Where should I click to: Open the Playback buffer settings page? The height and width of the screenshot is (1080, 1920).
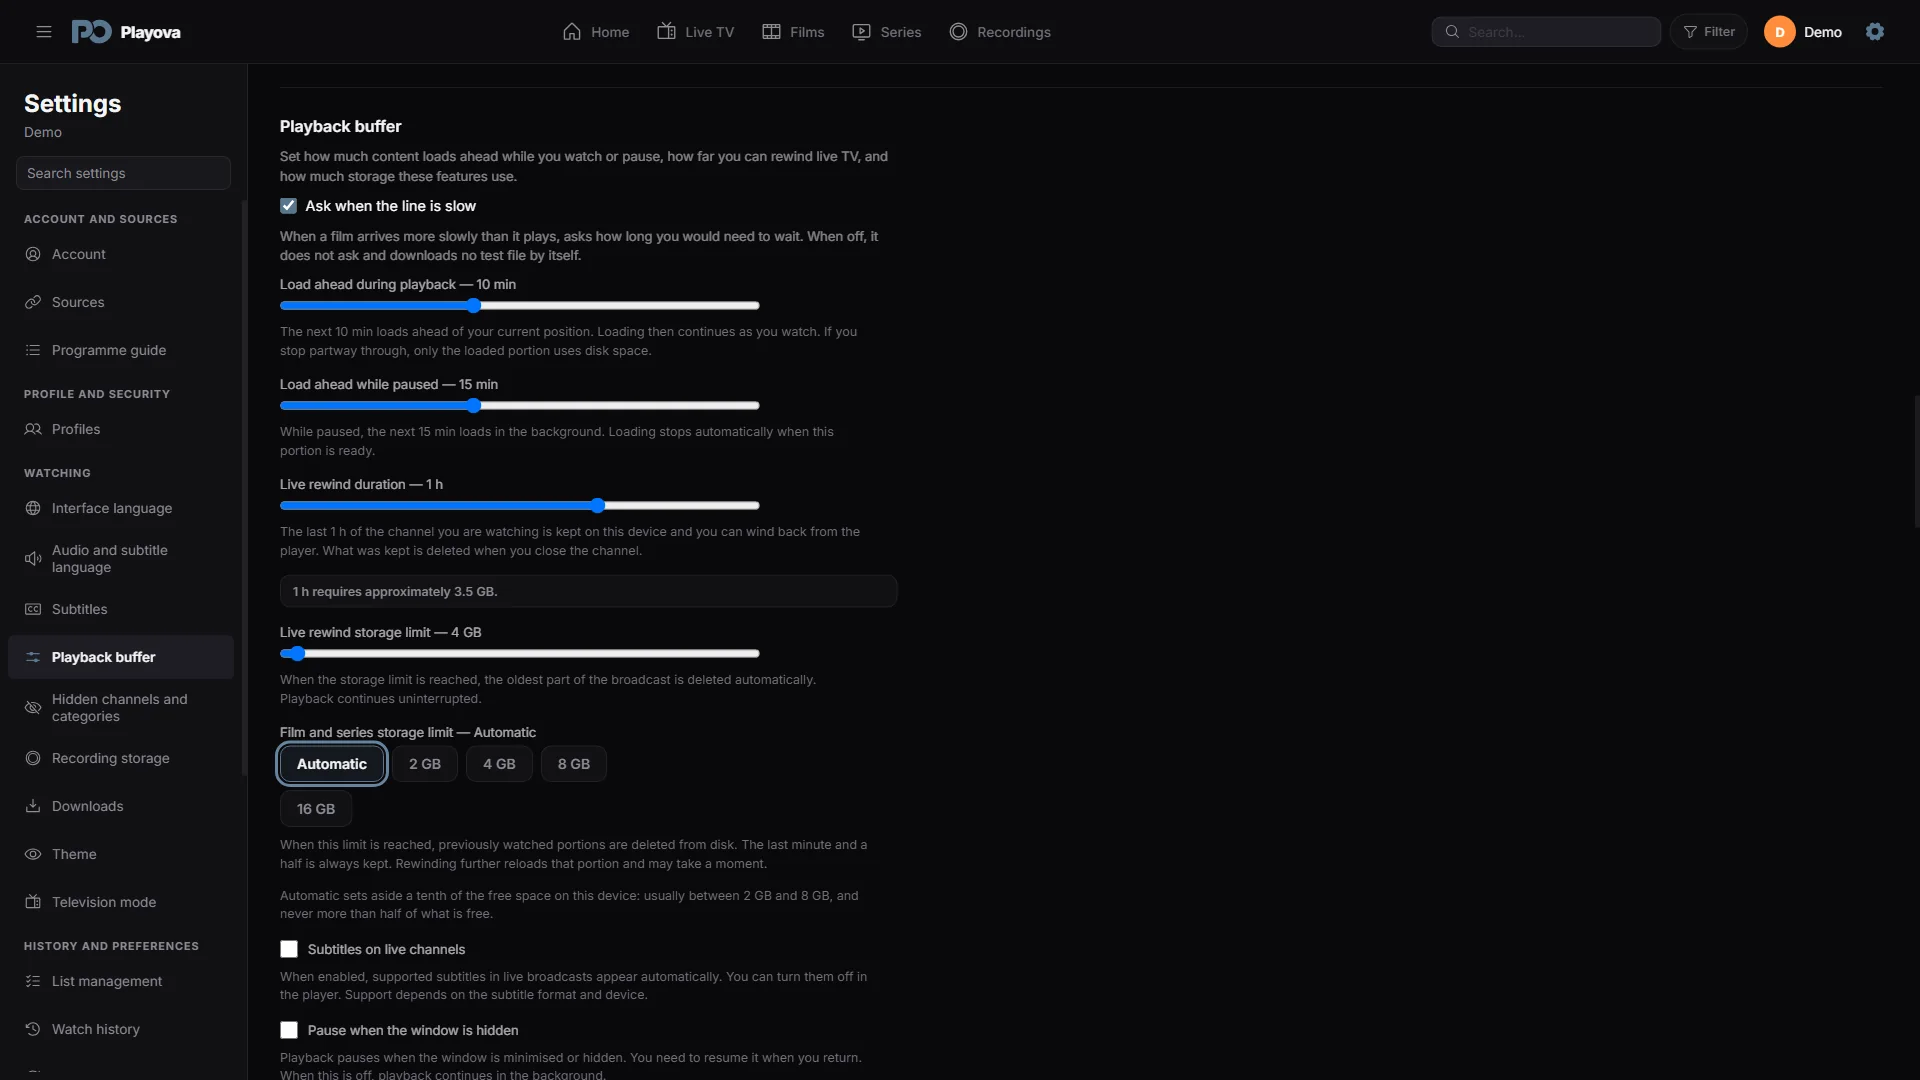[x=121, y=657]
